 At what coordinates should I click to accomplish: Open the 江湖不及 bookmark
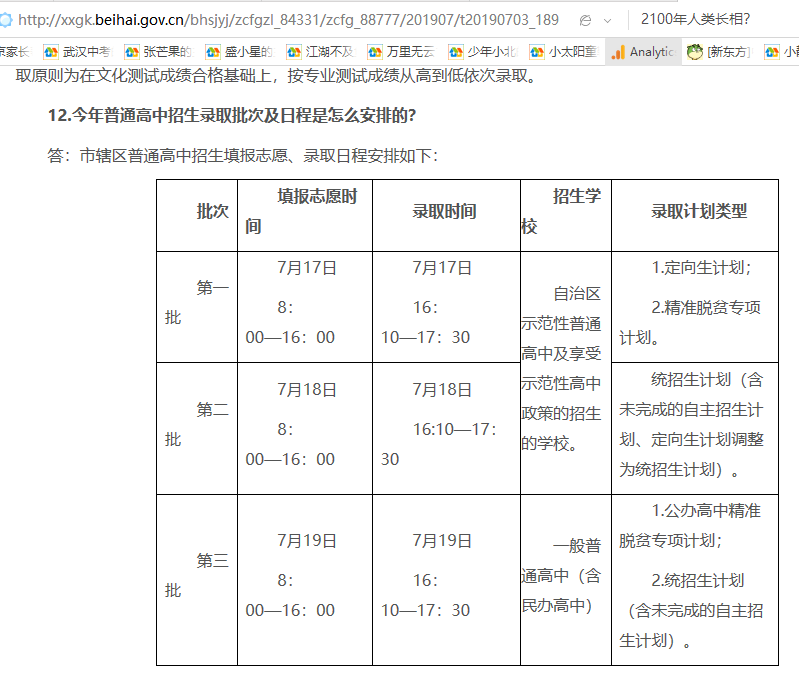pyautogui.click(x=320, y=51)
